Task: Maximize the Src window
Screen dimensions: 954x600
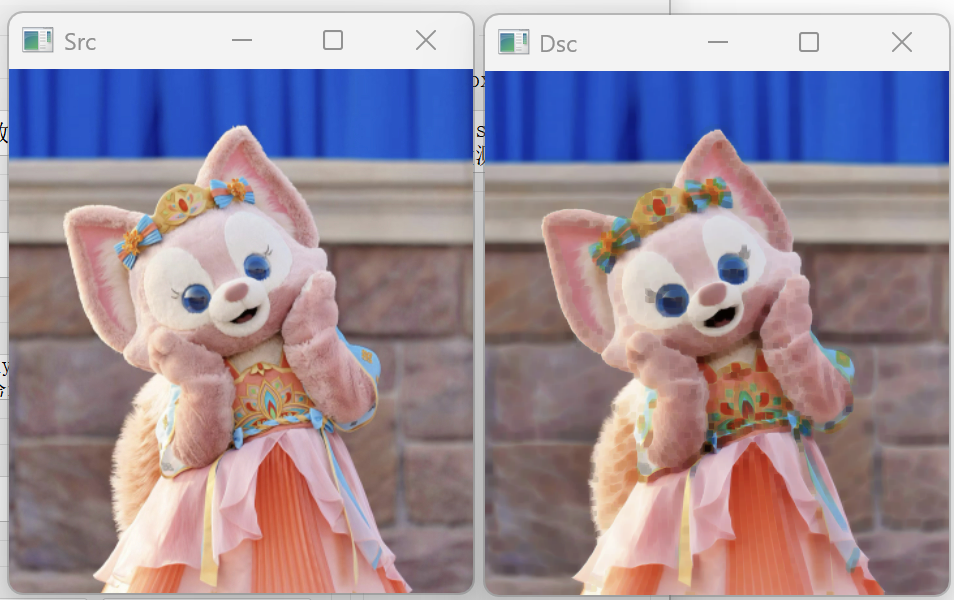Action: click(333, 41)
